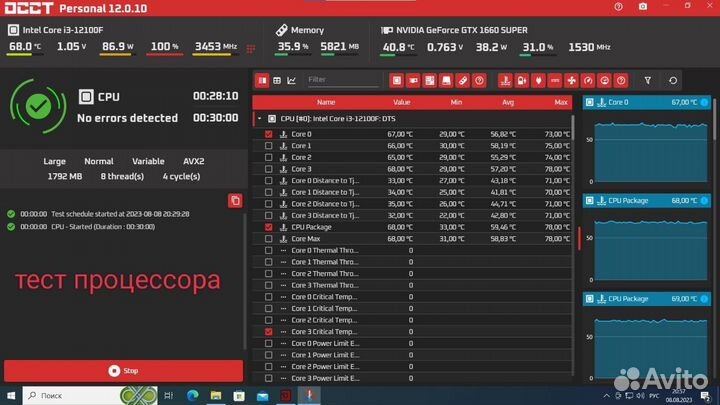Image resolution: width=720 pixels, height=405 pixels.
Task: Toggle unknown hardware filter question-mark icon
Action: coord(479,80)
